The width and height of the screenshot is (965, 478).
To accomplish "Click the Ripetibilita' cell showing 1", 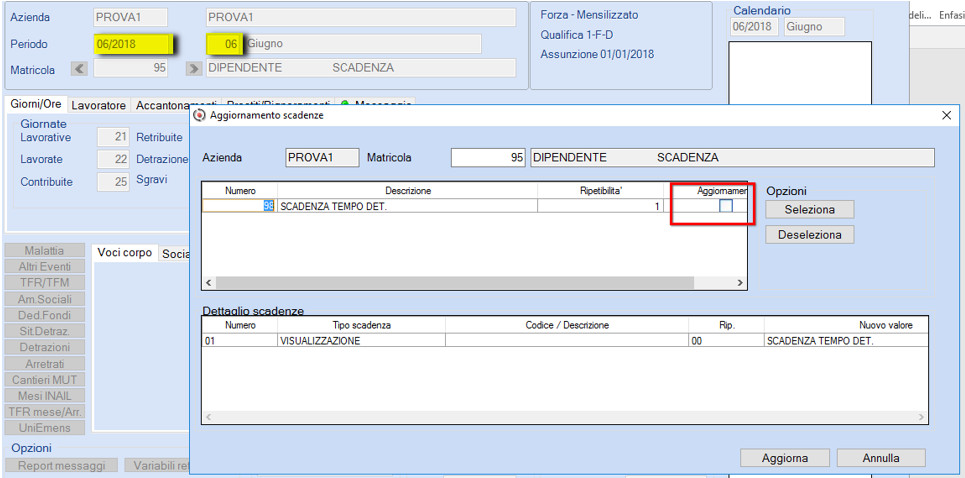I will click(x=600, y=207).
